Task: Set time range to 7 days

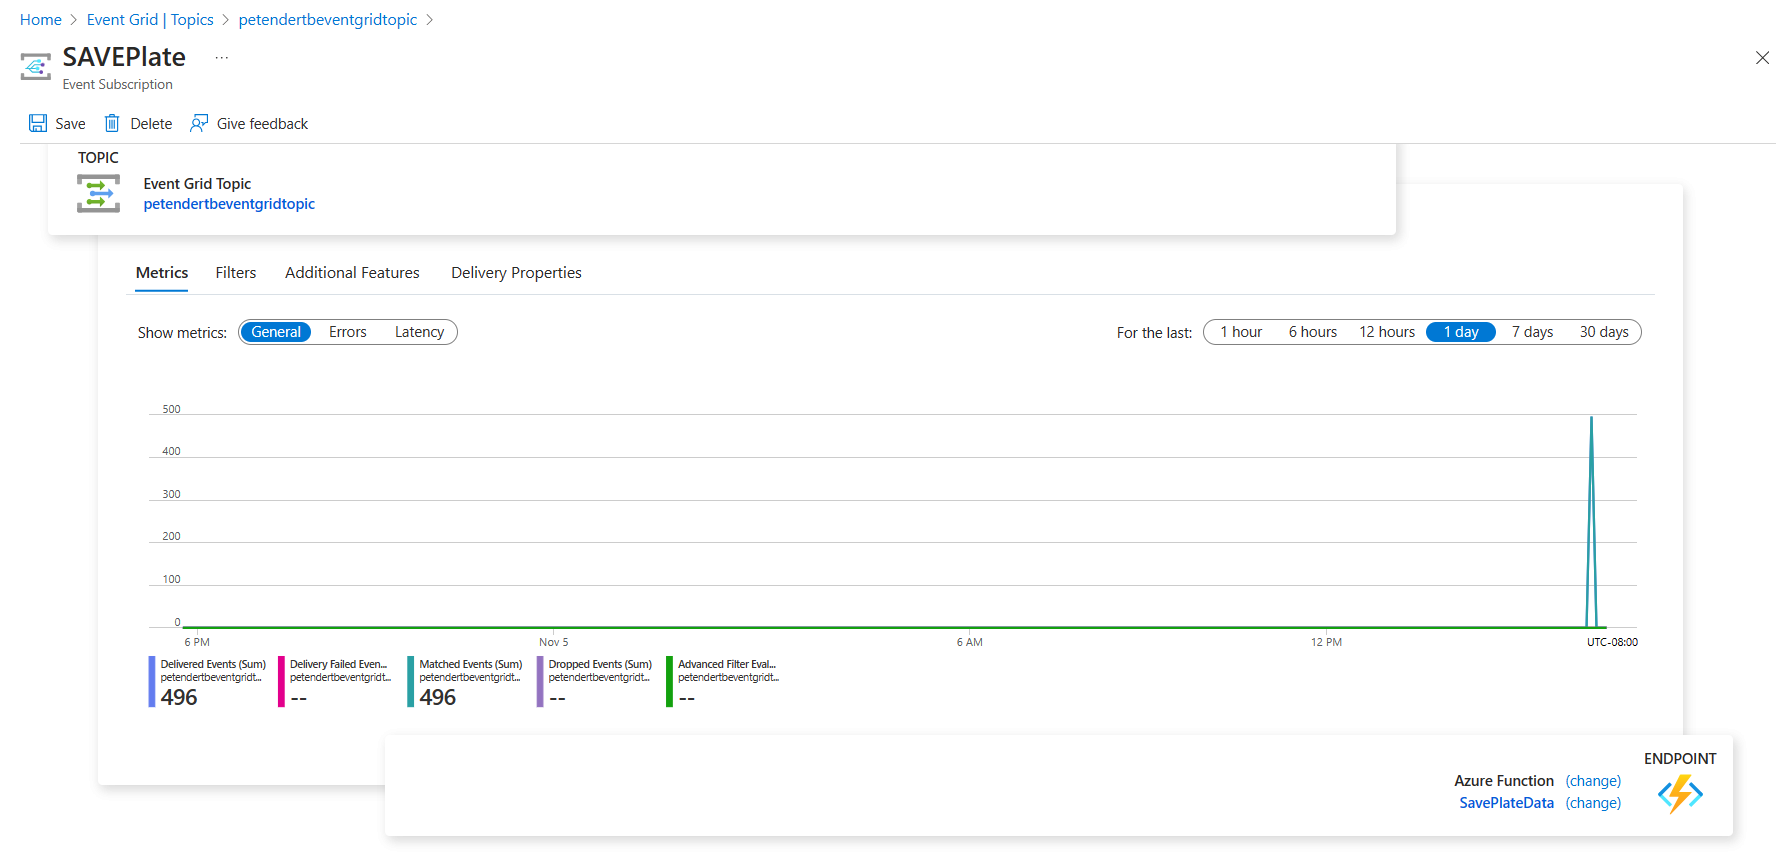Action: (x=1532, y=332)
